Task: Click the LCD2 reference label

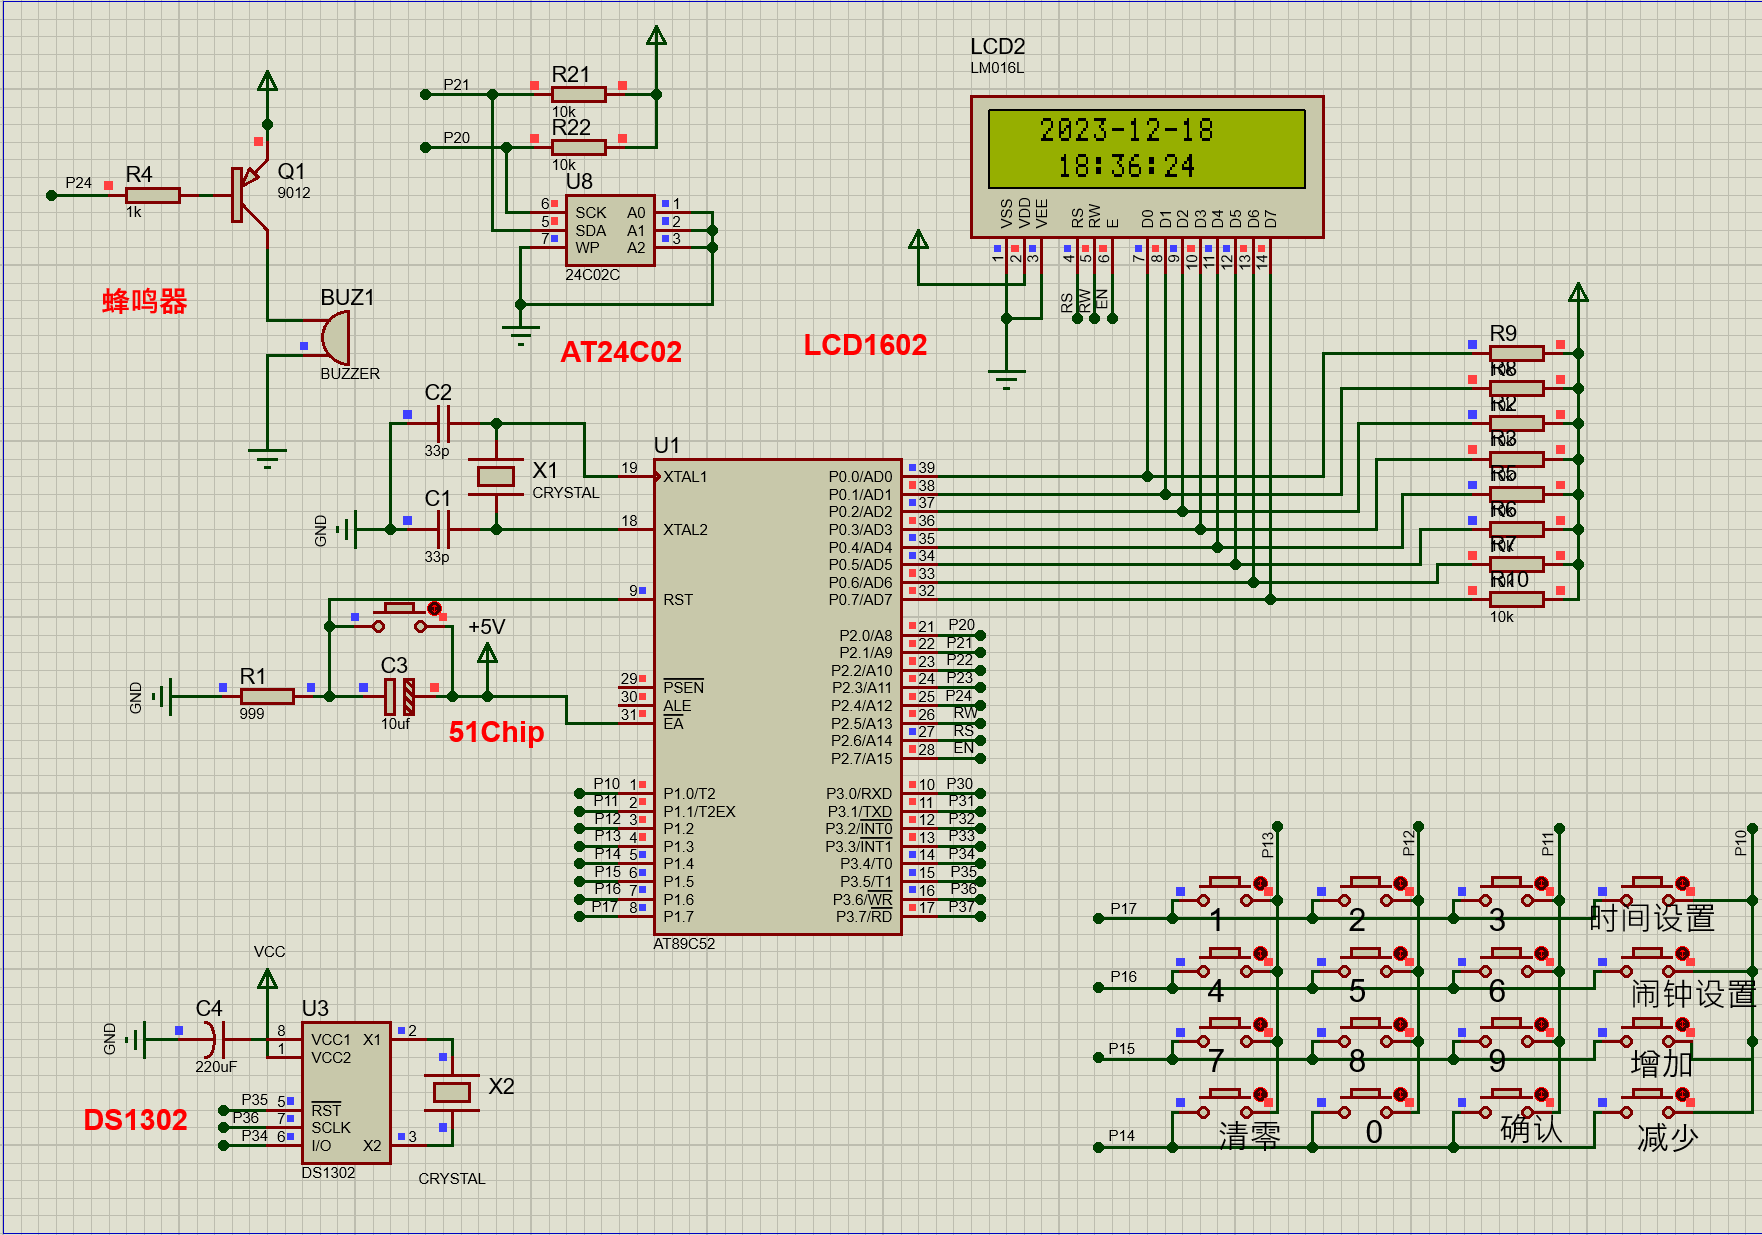Action: [x=997, y=47]
